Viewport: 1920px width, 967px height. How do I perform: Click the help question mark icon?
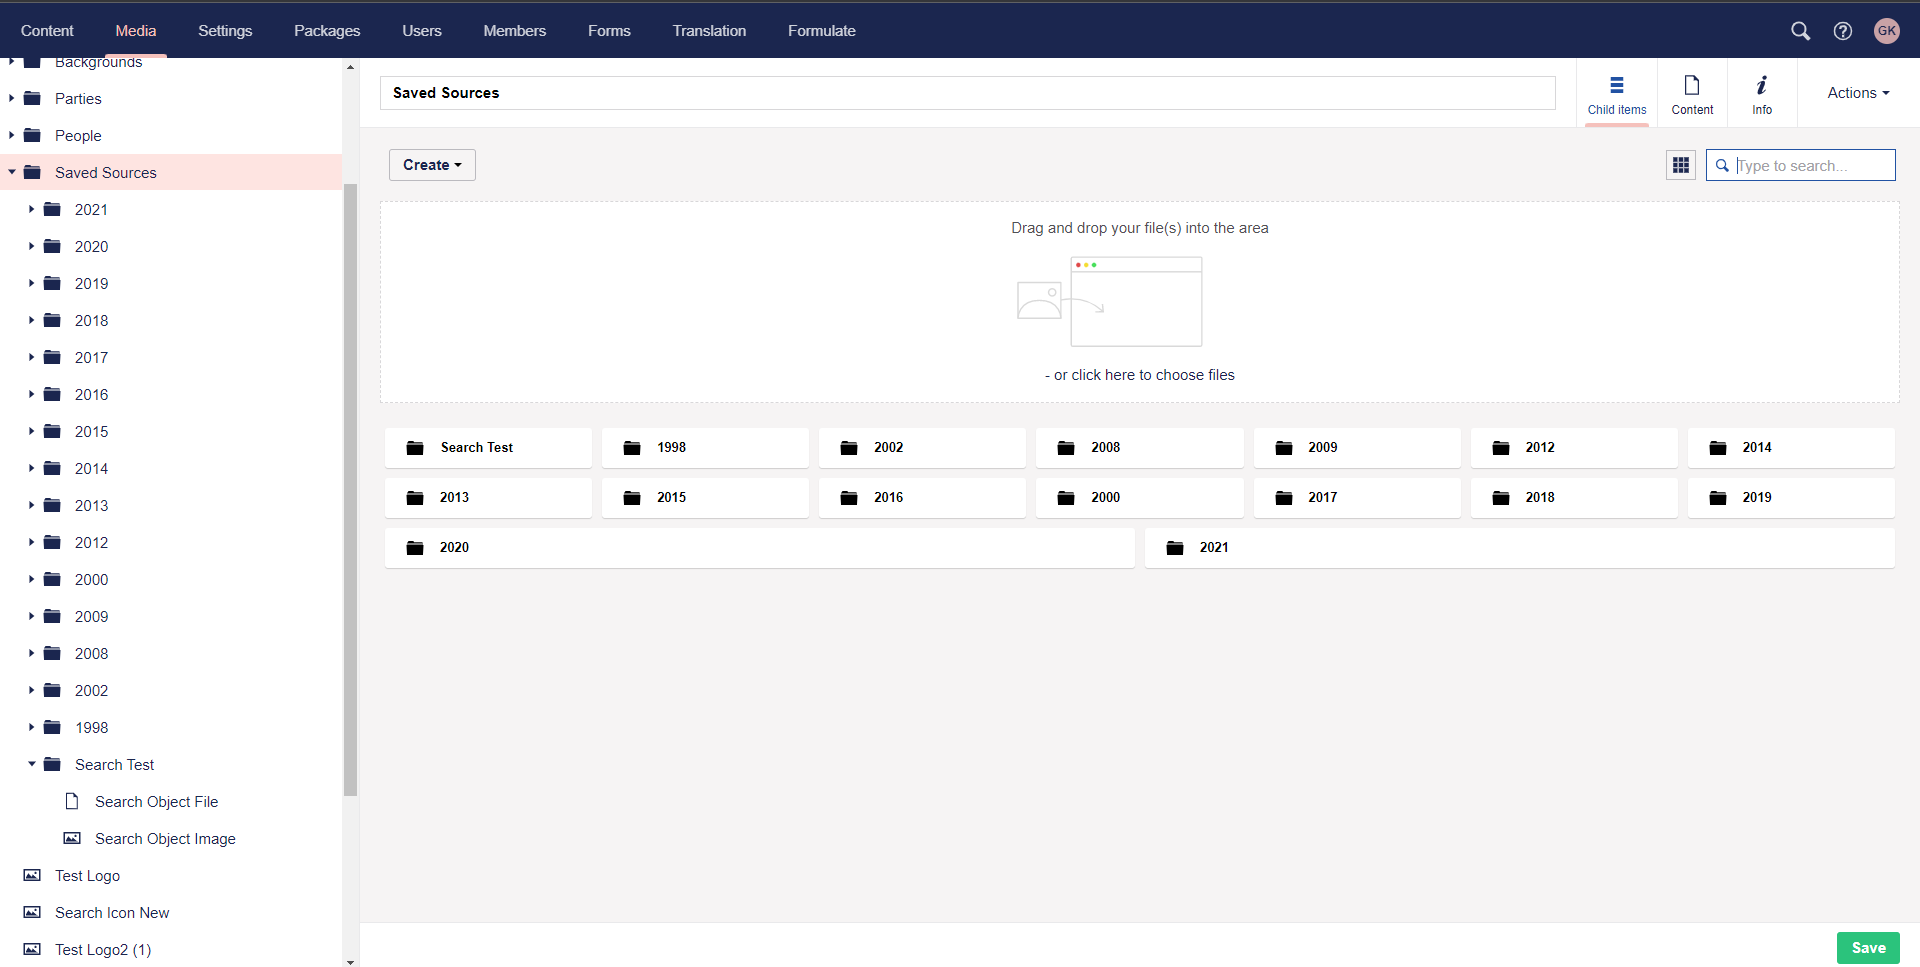click(x=1844, y=31)
